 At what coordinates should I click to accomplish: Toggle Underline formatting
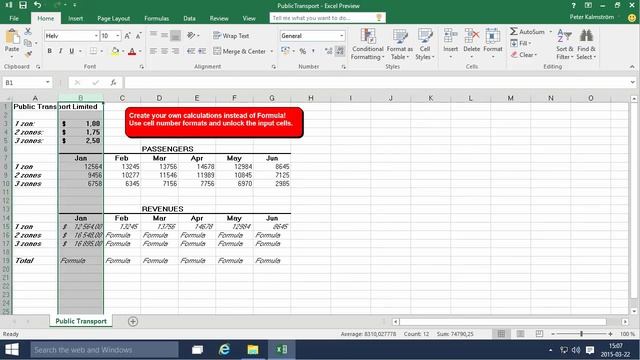point(71,51)
